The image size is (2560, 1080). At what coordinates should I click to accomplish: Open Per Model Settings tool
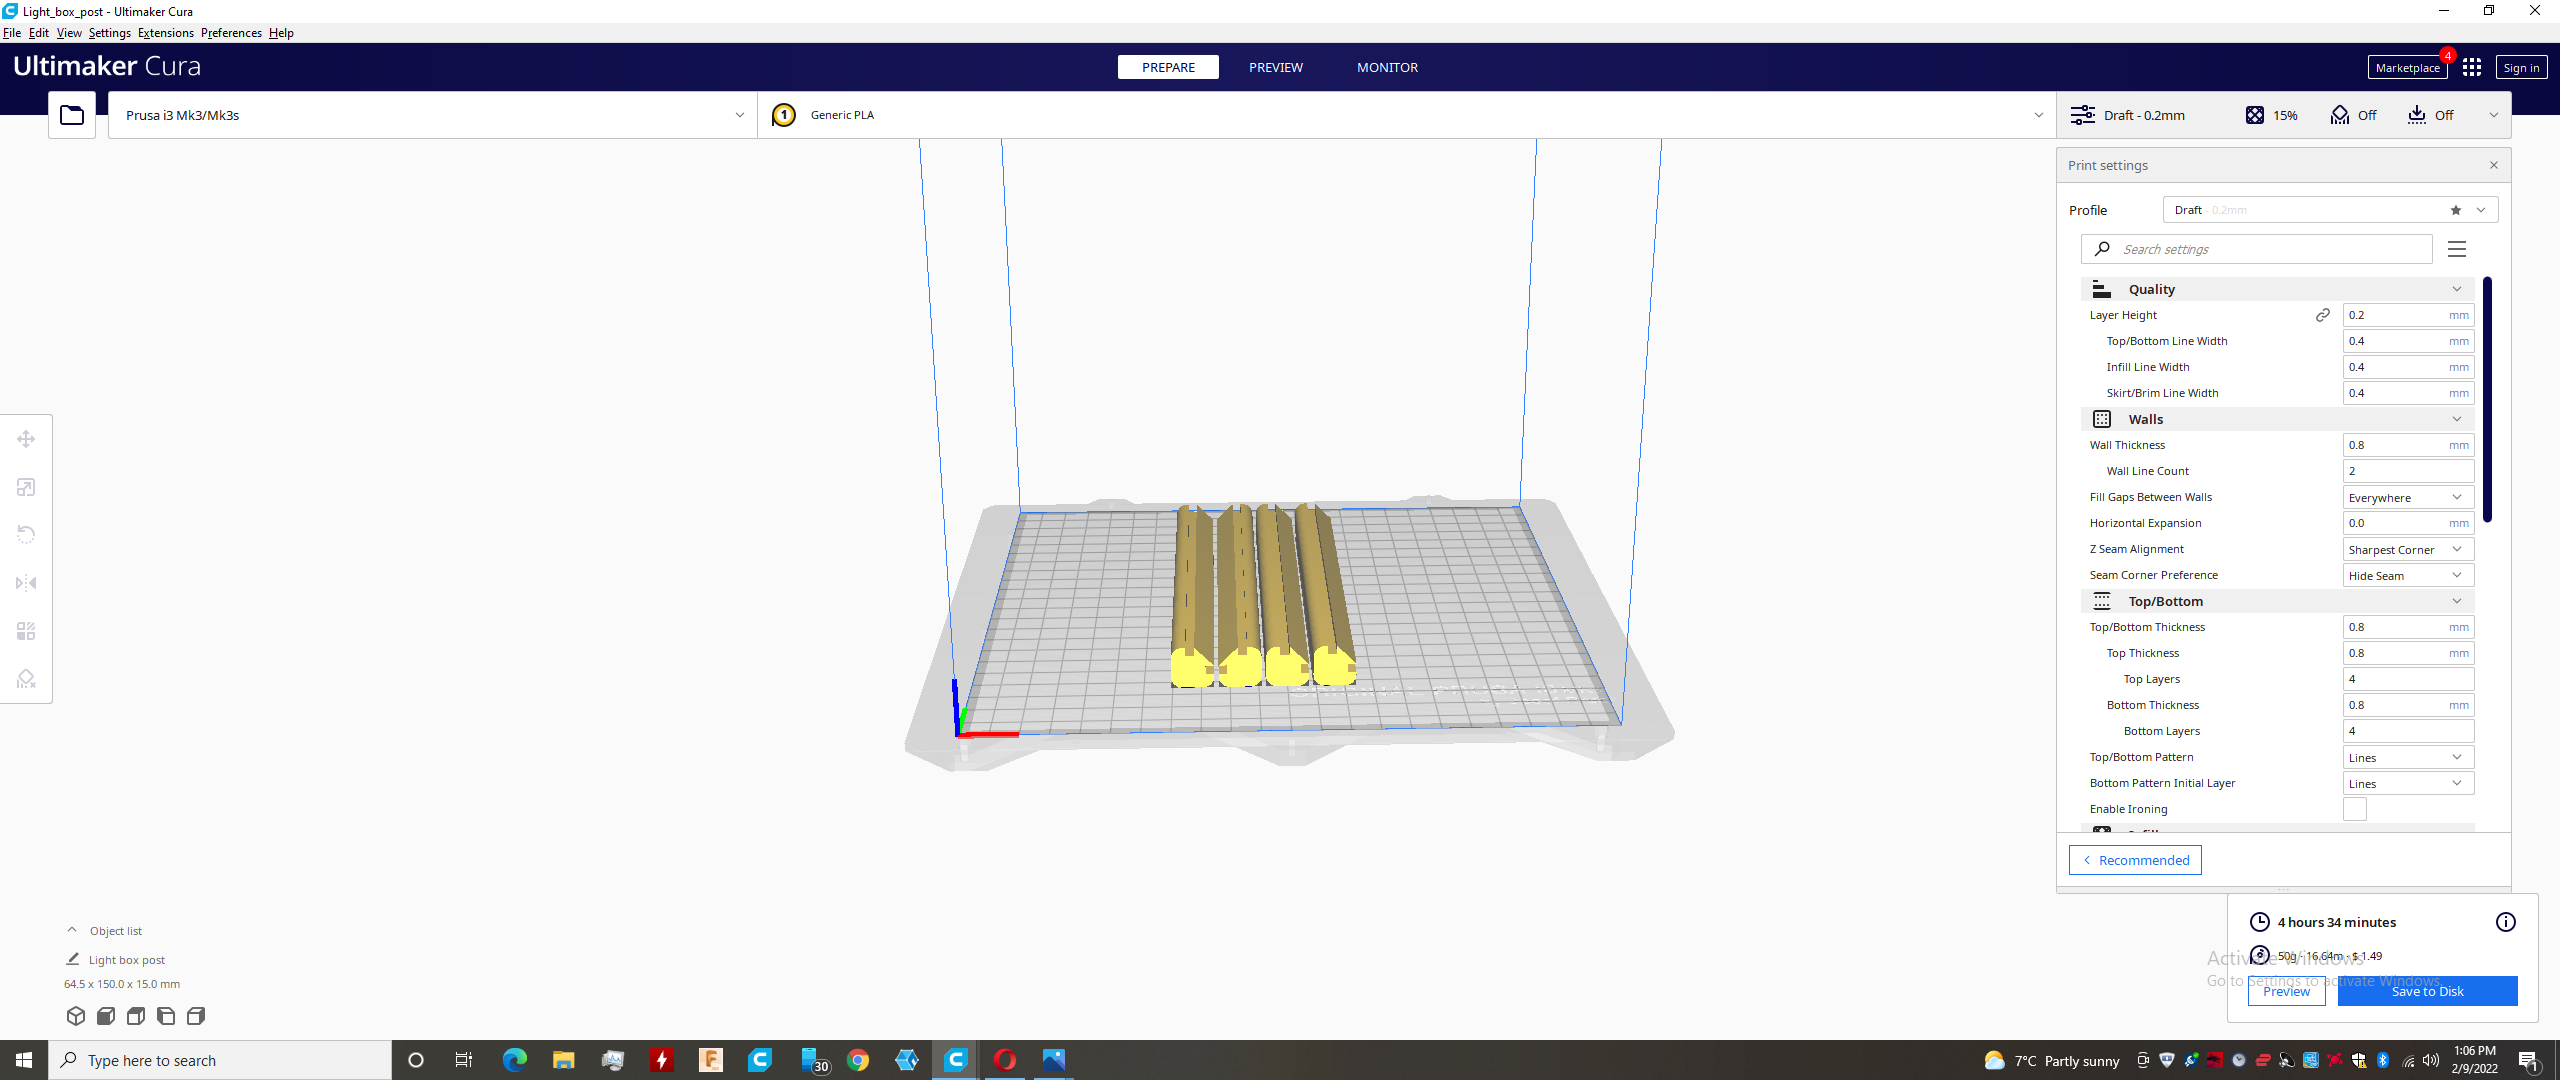[x=25, y=630]
